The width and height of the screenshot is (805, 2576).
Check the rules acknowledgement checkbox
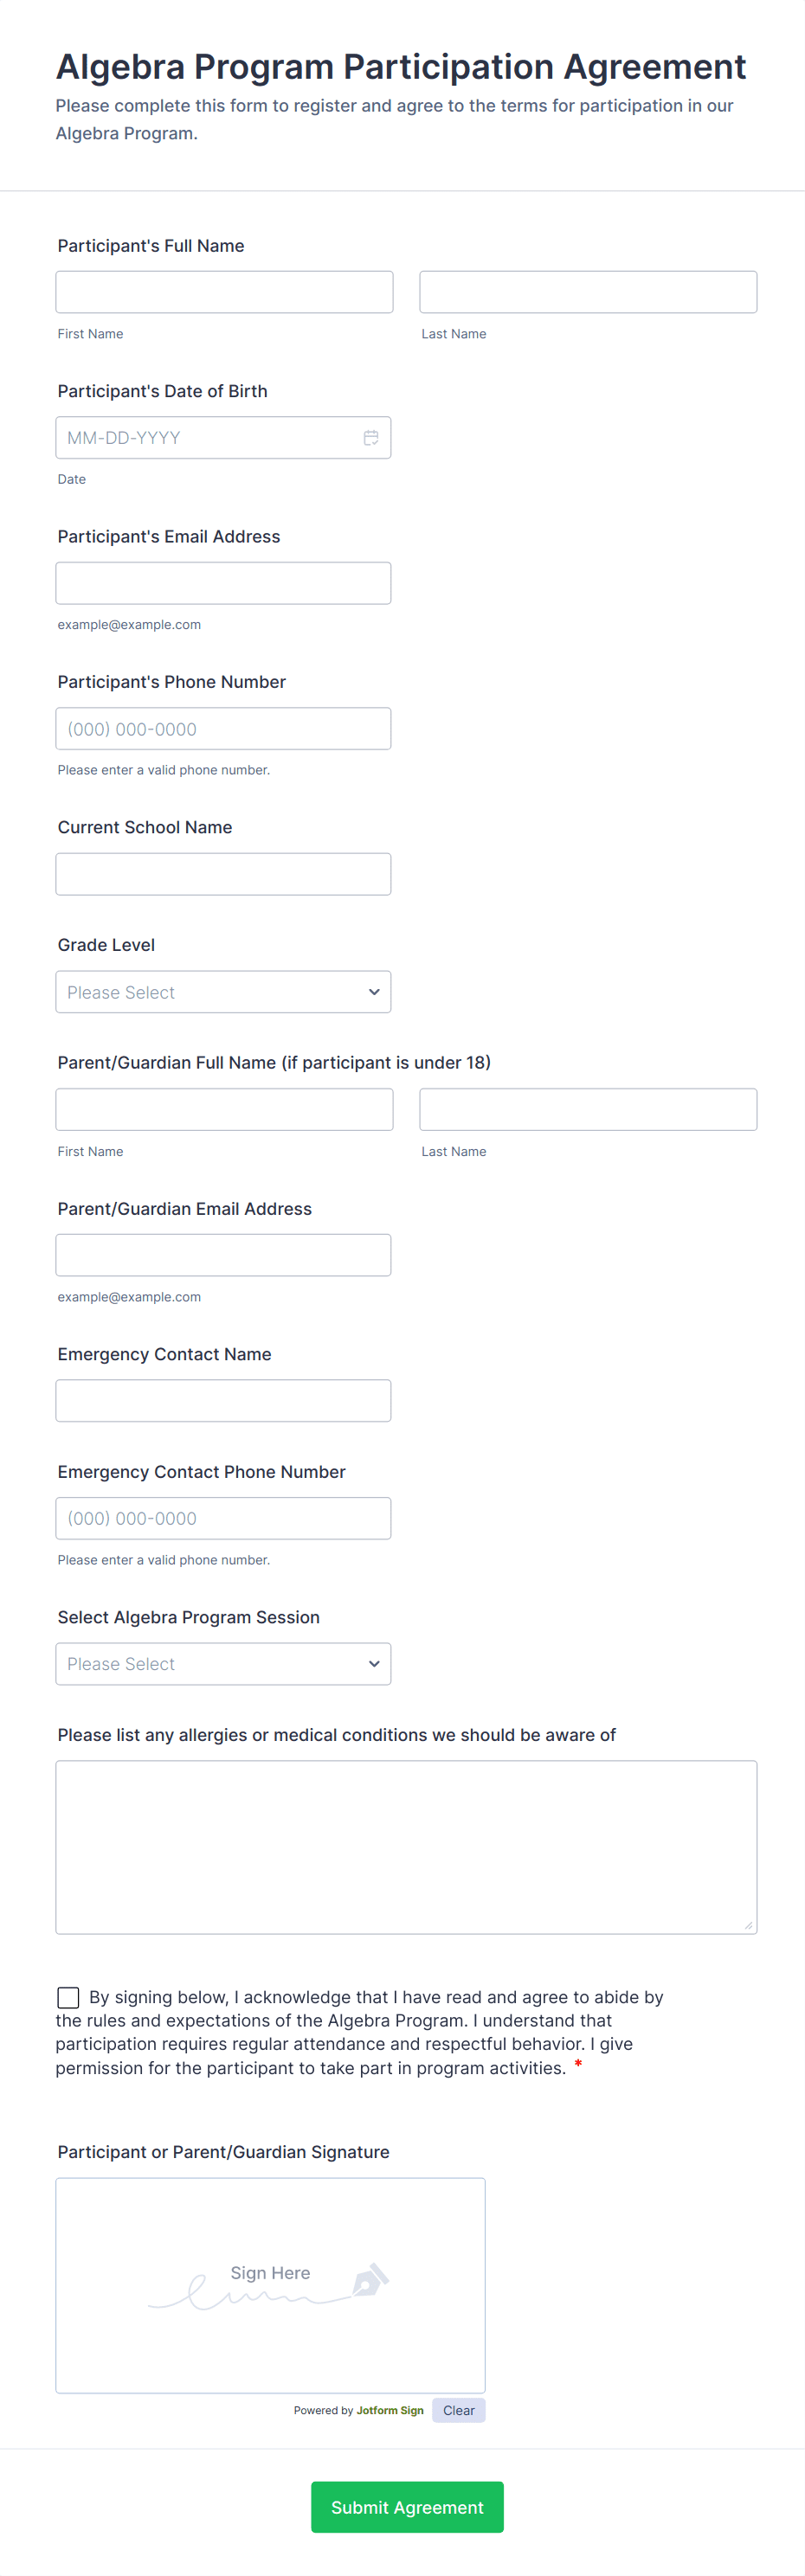(68, 1997)
